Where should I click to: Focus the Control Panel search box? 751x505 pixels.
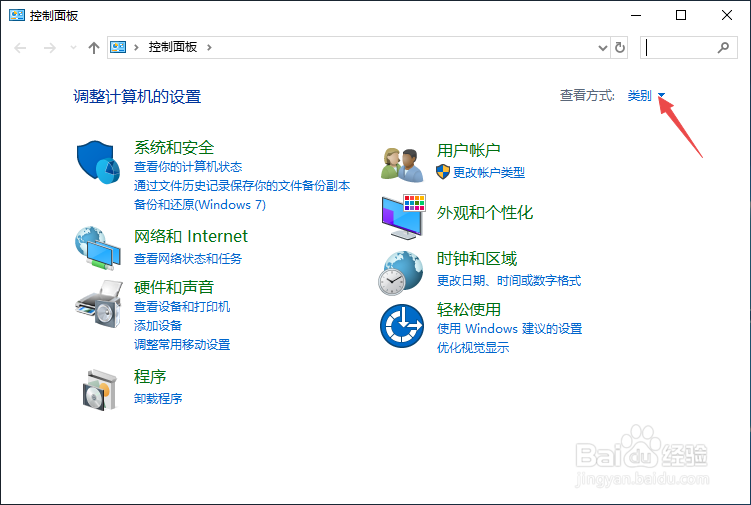(x=689, y=47)
